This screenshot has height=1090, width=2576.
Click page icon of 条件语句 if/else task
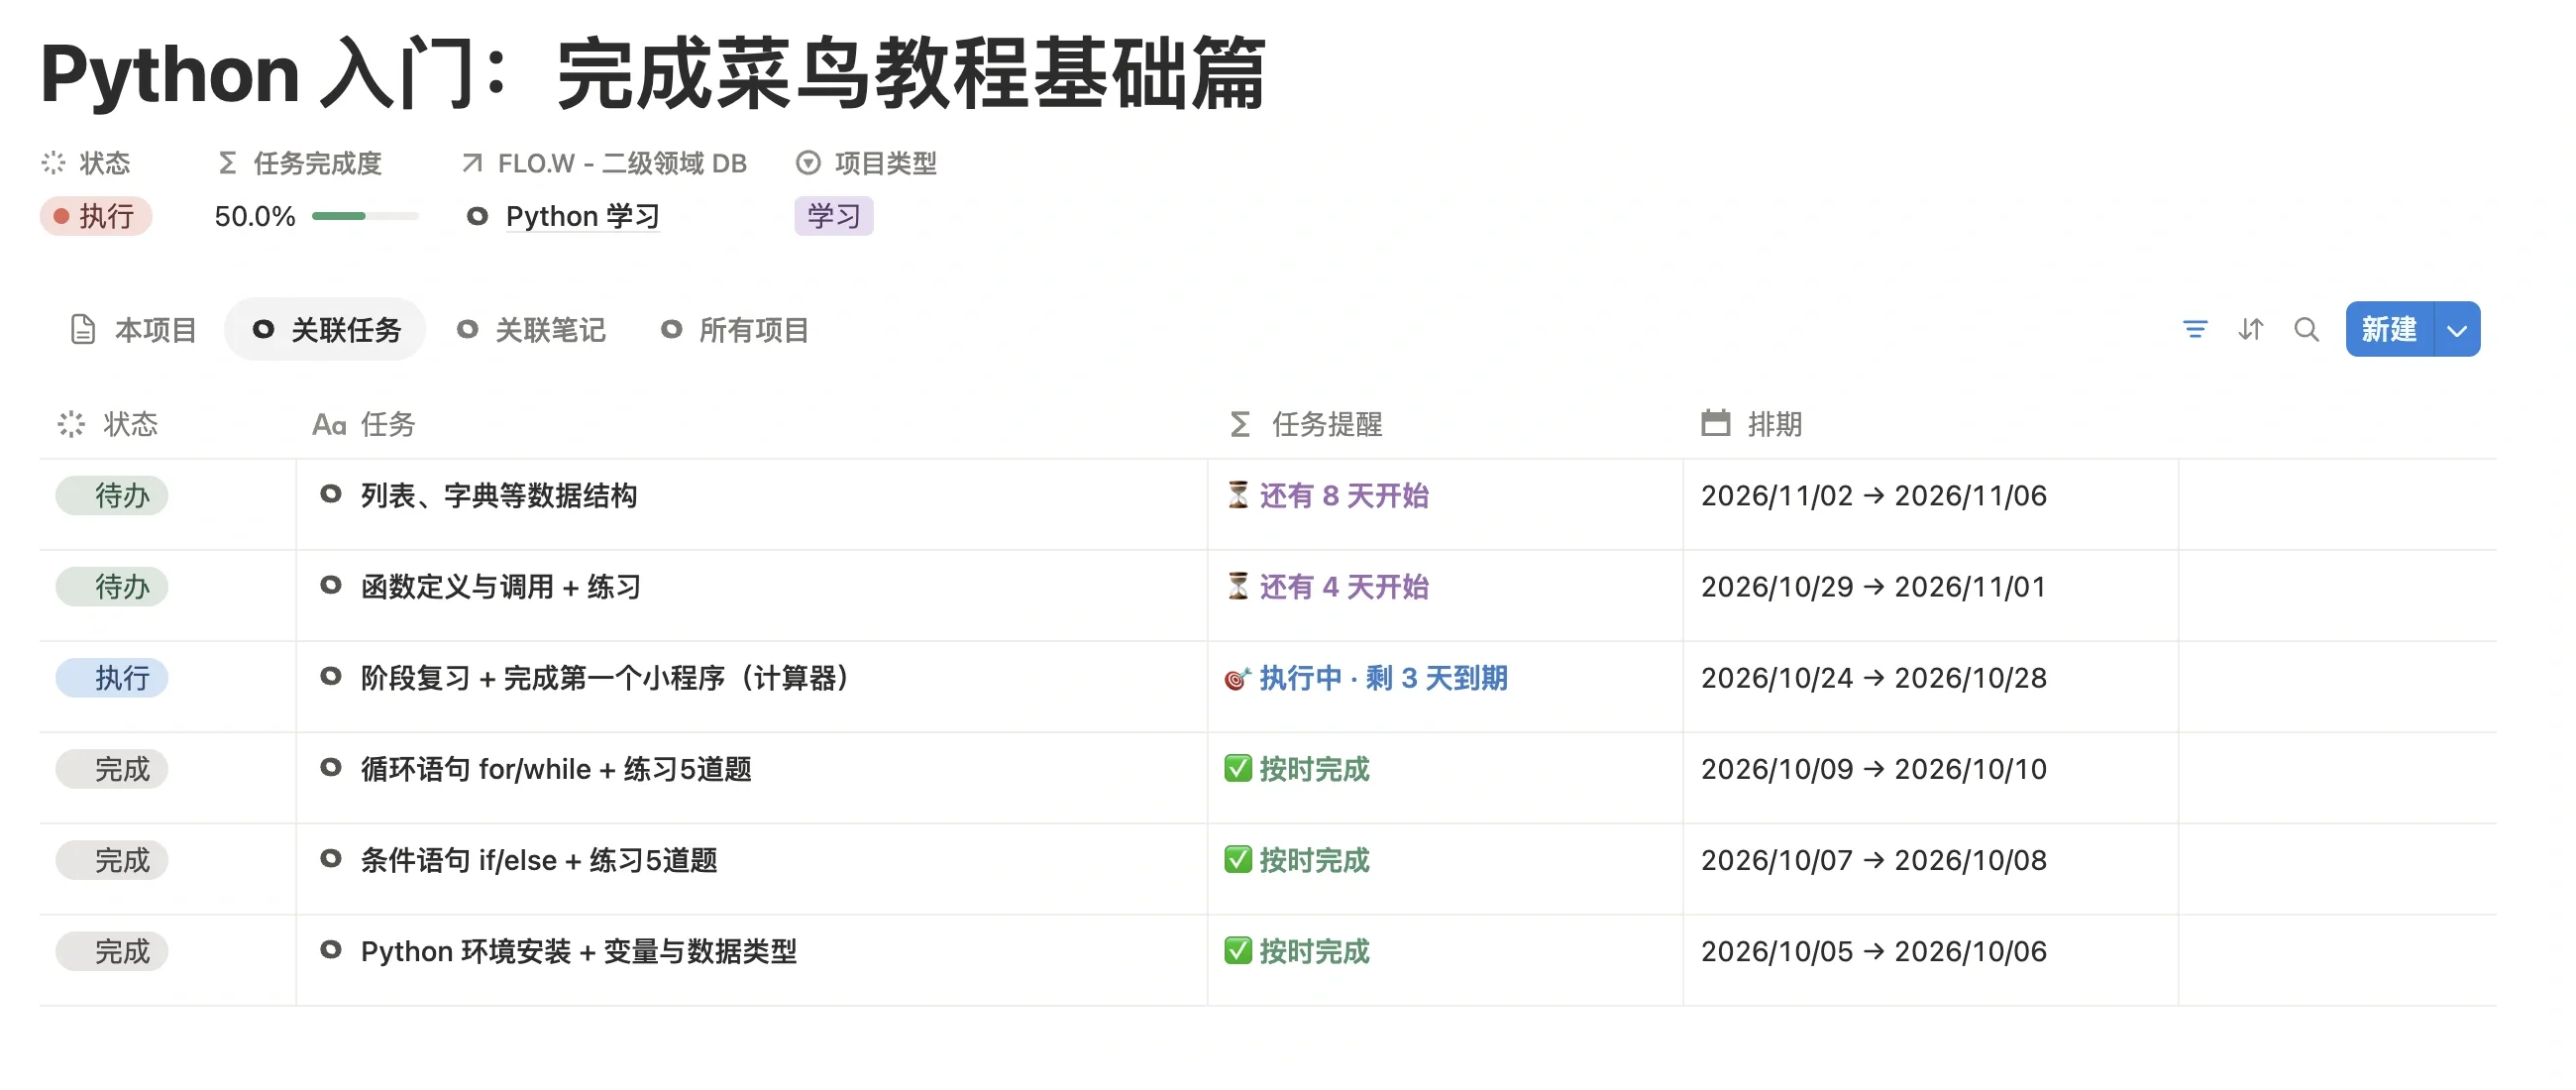331,858
